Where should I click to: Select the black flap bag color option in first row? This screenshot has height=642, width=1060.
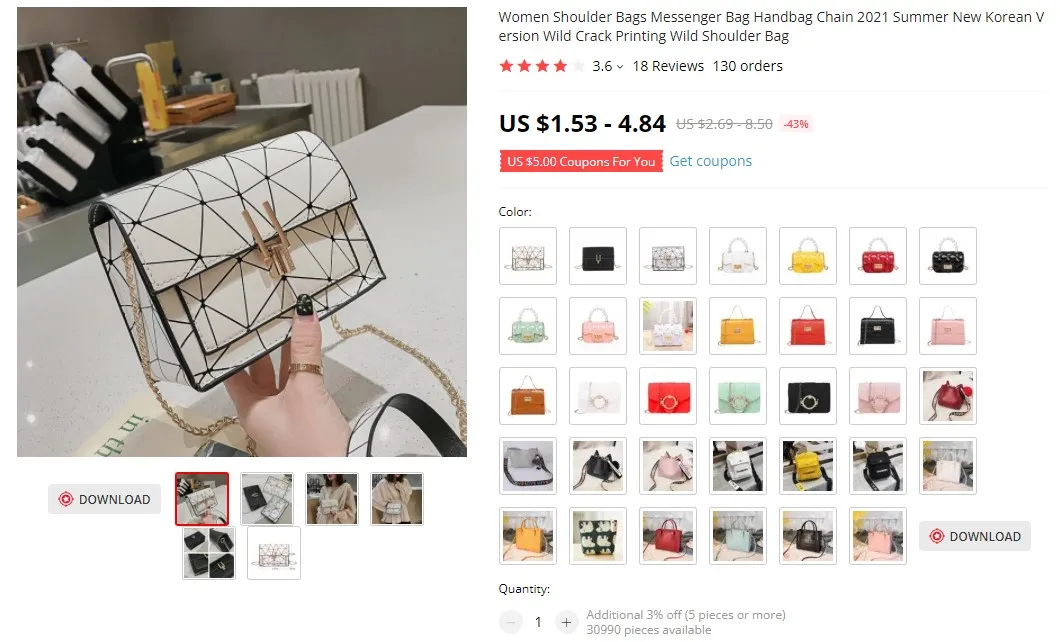598,256
